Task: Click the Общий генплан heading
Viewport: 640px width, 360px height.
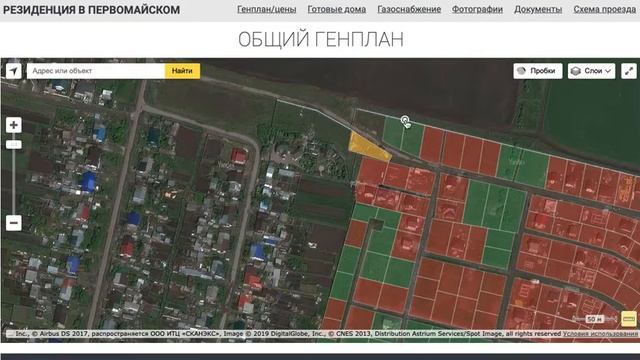Action: 321,40
